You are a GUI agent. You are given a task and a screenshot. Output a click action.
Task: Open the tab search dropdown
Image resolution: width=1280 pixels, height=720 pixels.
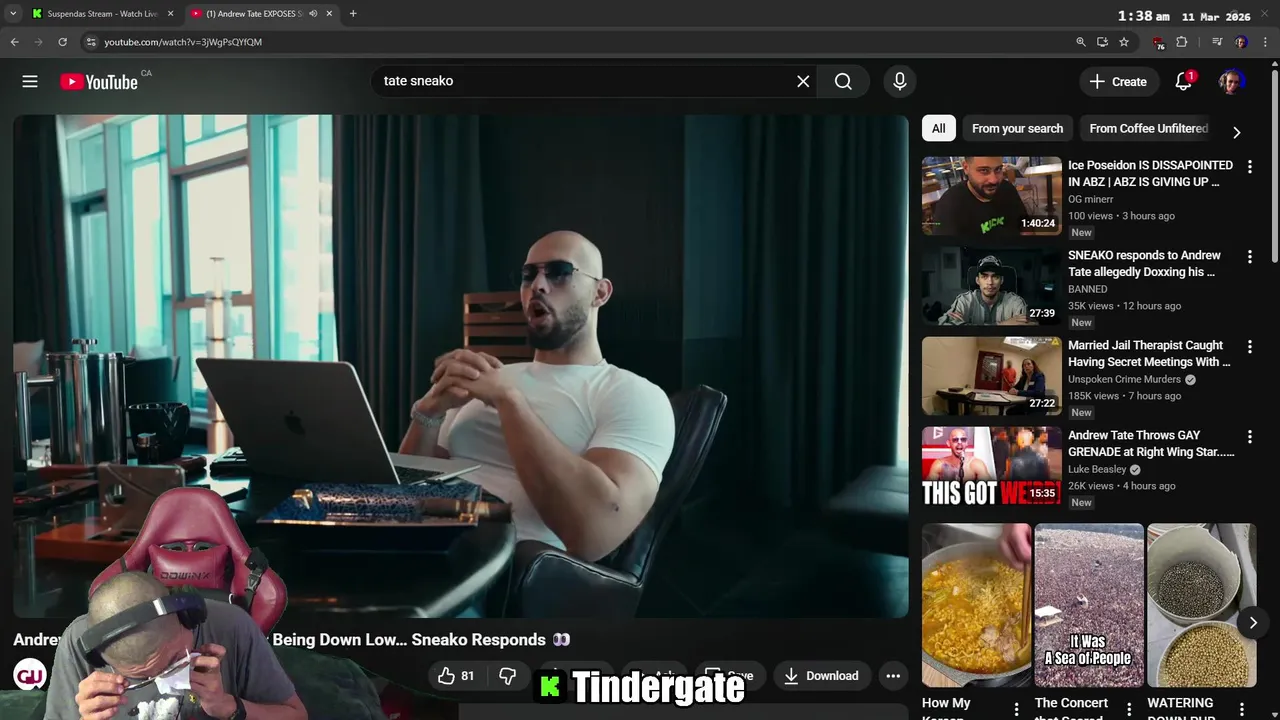click(13, 14)
